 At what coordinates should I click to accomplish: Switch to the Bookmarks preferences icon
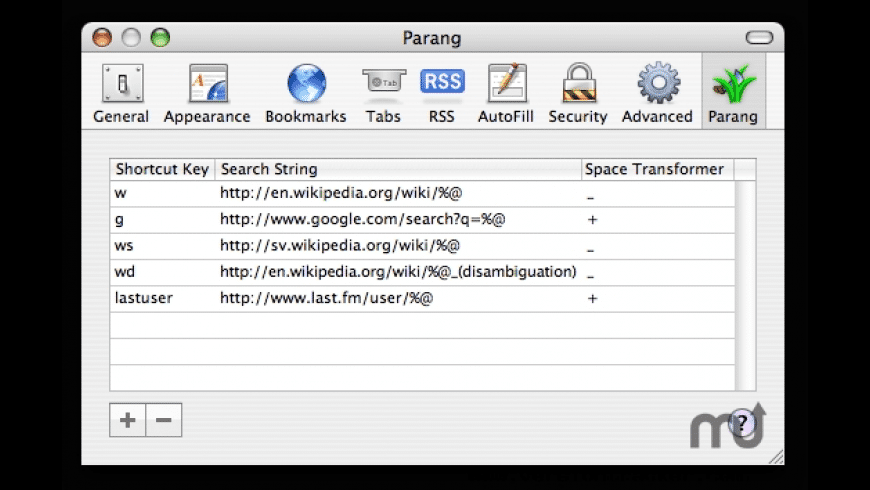coord(305,92)
